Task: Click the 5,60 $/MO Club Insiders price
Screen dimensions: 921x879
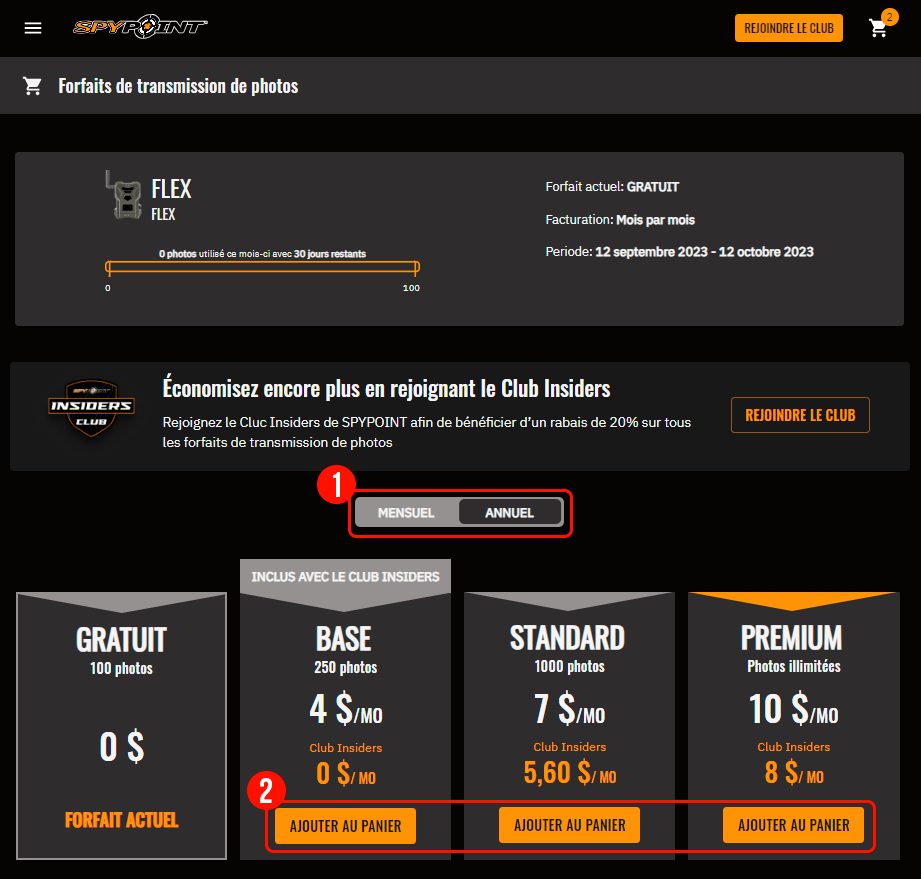Action: point(570,773)
